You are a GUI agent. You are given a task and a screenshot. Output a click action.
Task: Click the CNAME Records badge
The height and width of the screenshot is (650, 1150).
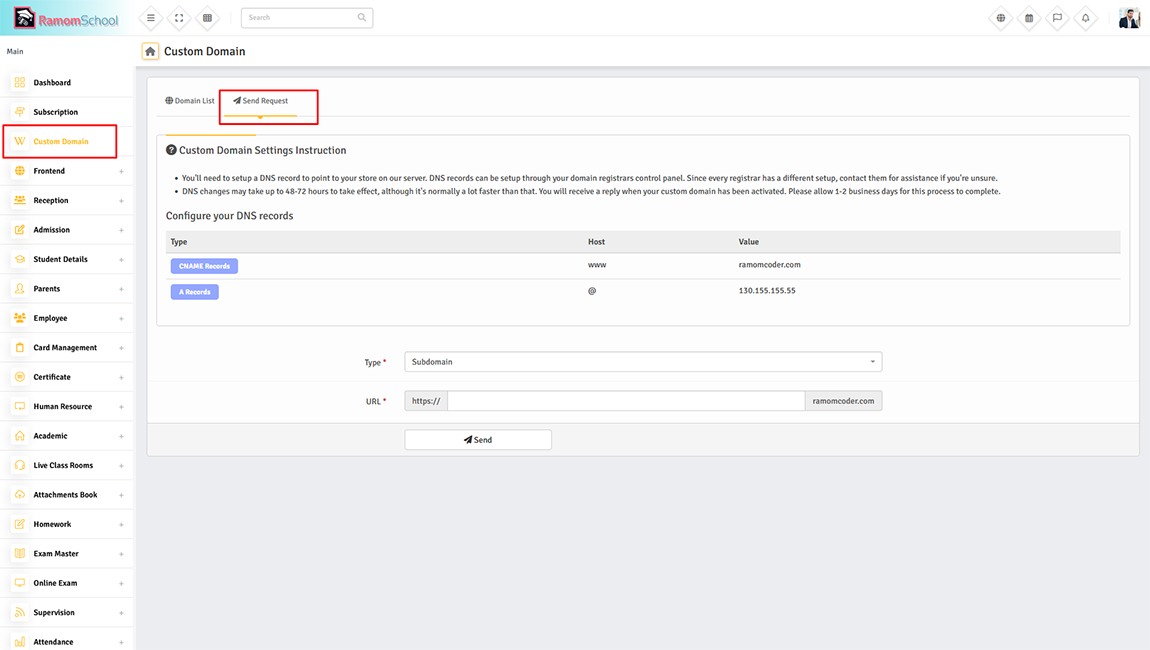[x=204, y=266]
